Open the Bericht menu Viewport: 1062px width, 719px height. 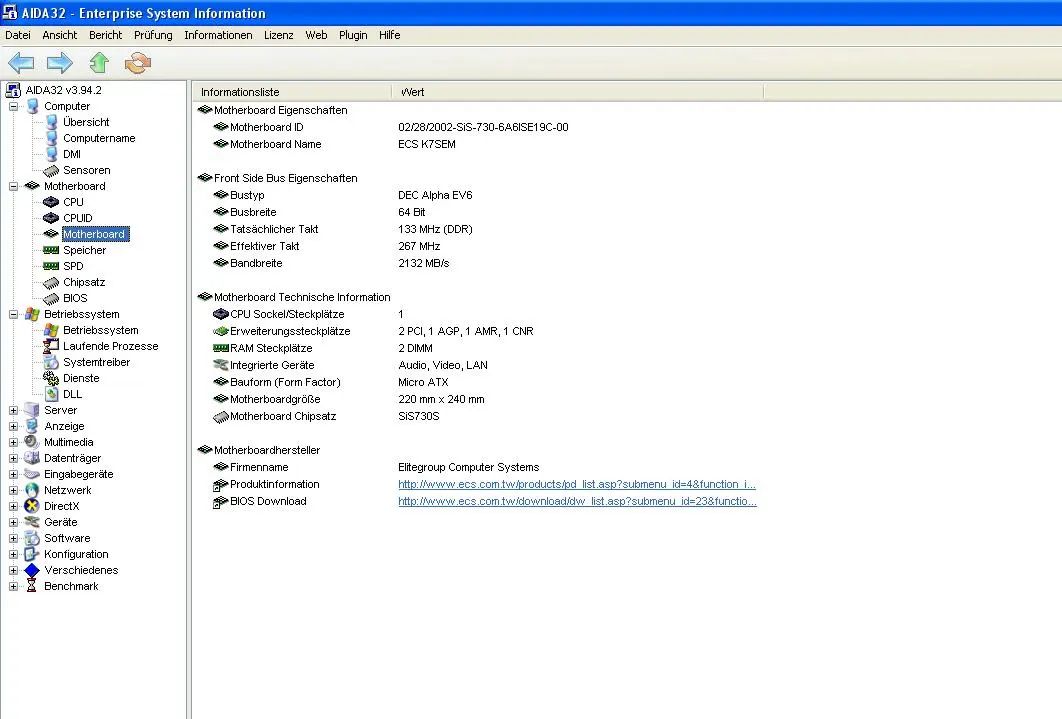[106, 35]
